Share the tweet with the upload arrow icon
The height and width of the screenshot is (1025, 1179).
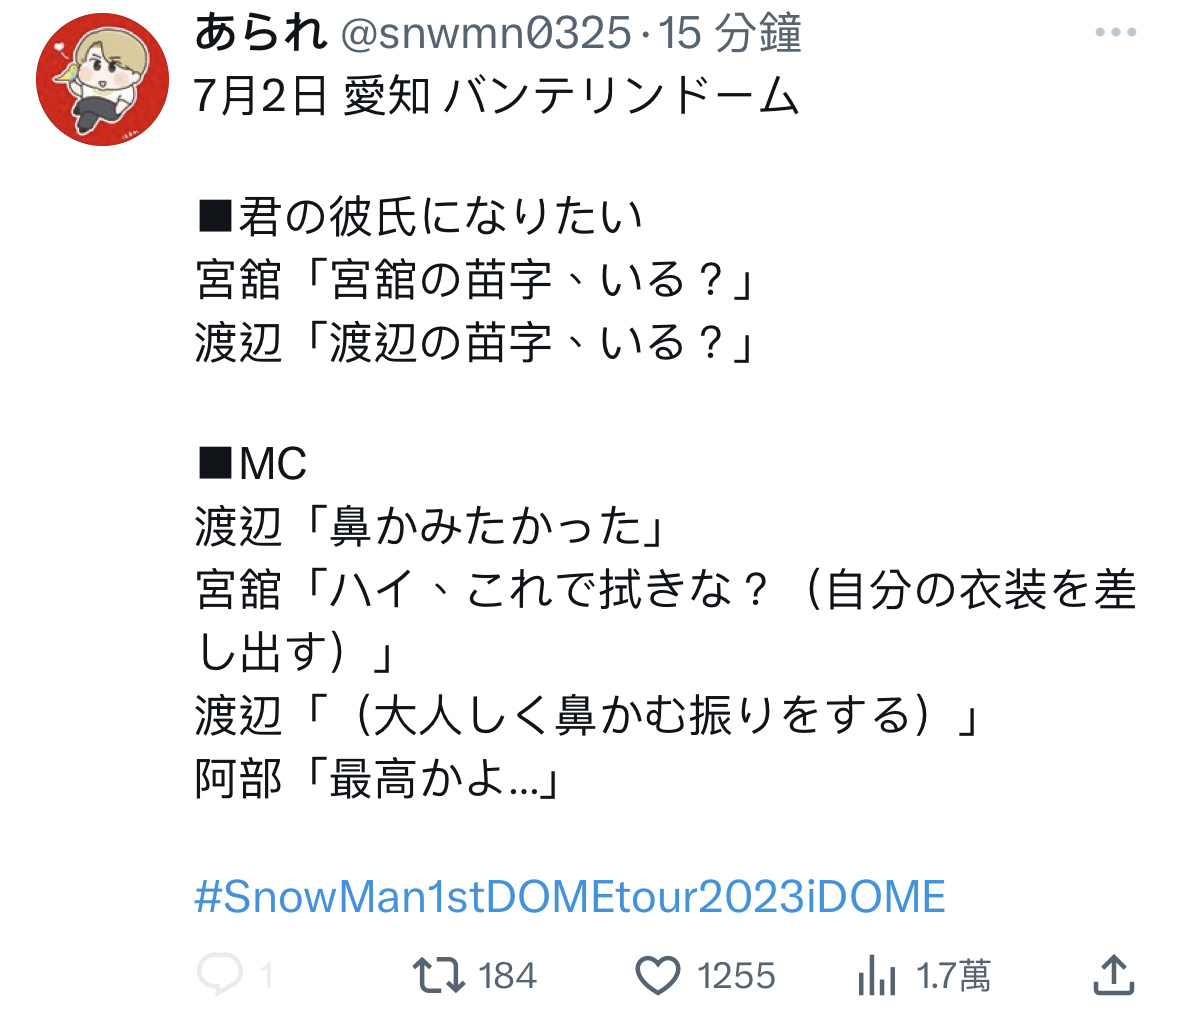pos(1114,975)
